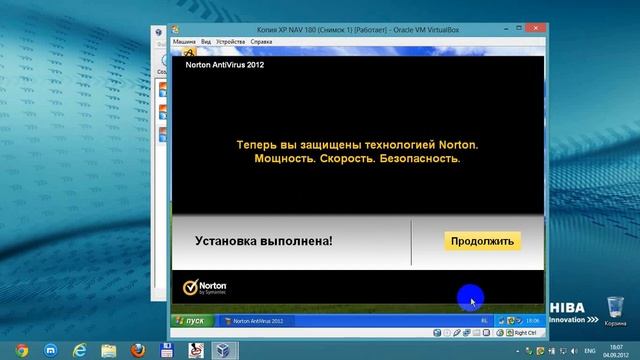Open the floppy disk icon app on taskbar
The image size is (640, 360).
tap(167, 351)
